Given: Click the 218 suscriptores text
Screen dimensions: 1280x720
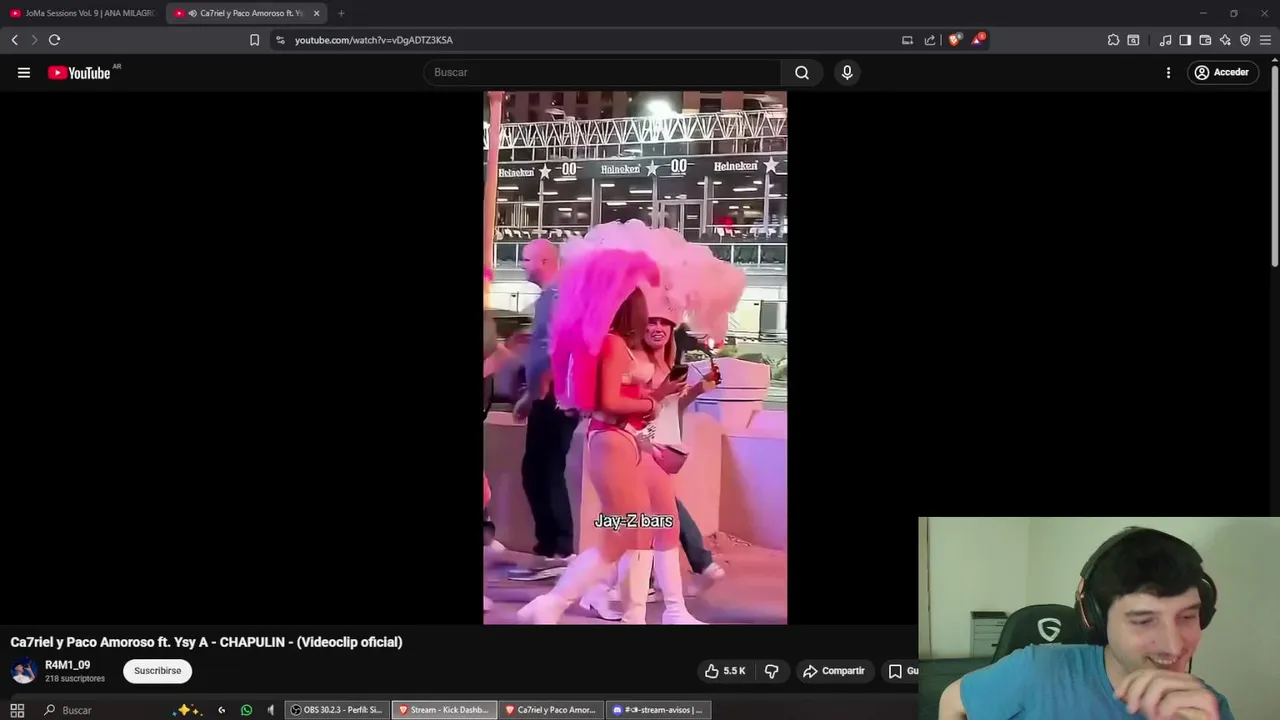Looking at the screenshot, I should [75, 678].
